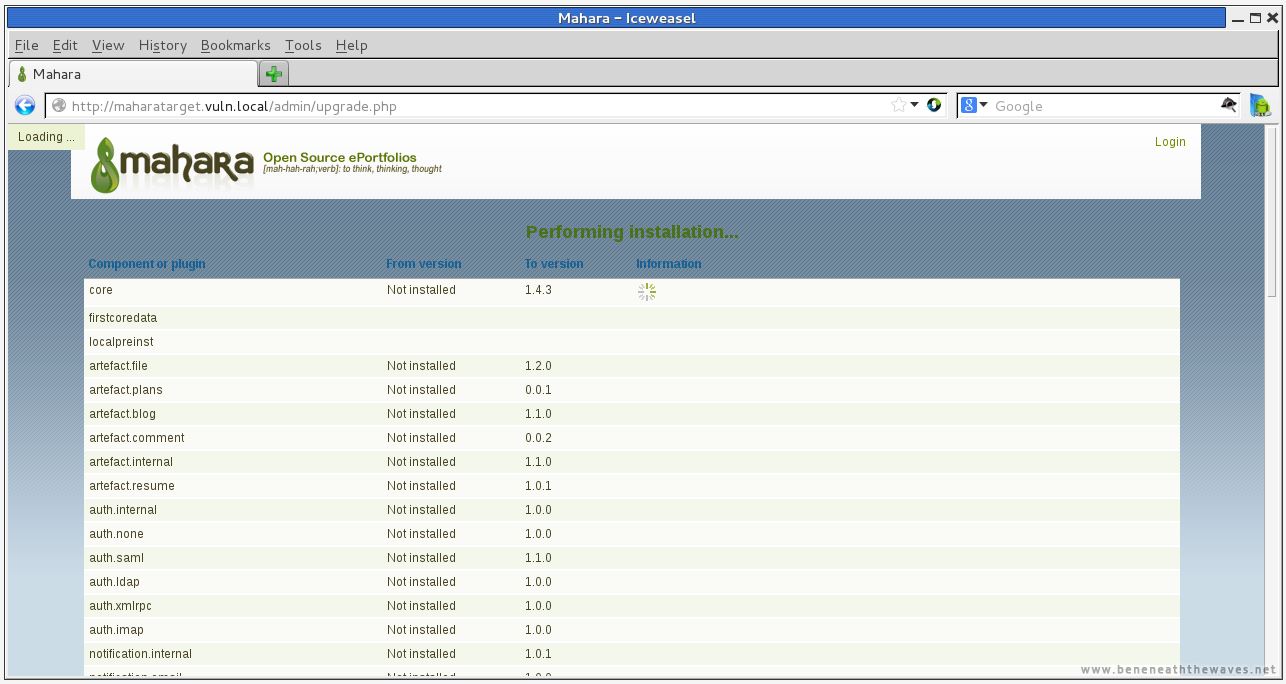Select the Mahara browser tab
1286x684 pixels.
[133, 74]
